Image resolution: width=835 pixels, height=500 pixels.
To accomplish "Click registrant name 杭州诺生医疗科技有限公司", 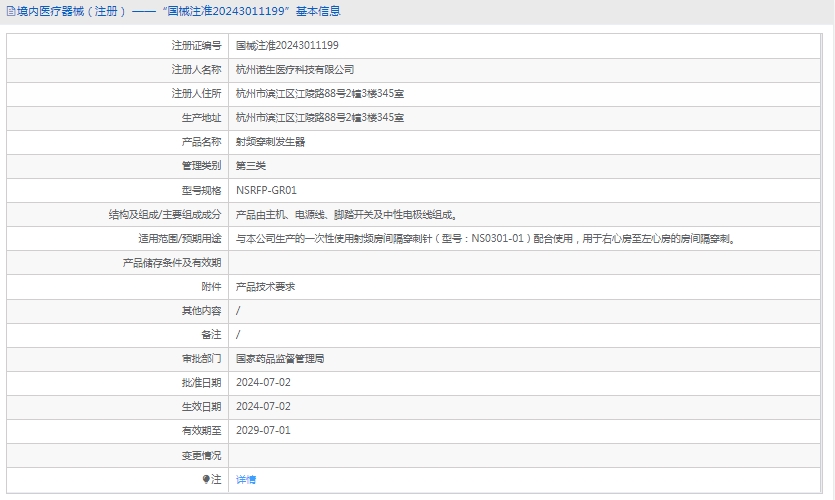I will [x=295, y=70].
